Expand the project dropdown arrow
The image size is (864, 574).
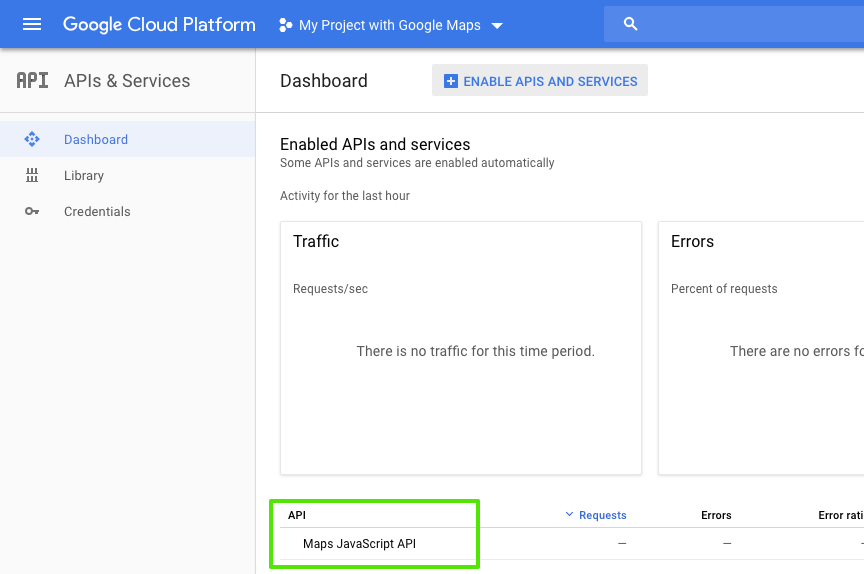(x=497, y=25)
